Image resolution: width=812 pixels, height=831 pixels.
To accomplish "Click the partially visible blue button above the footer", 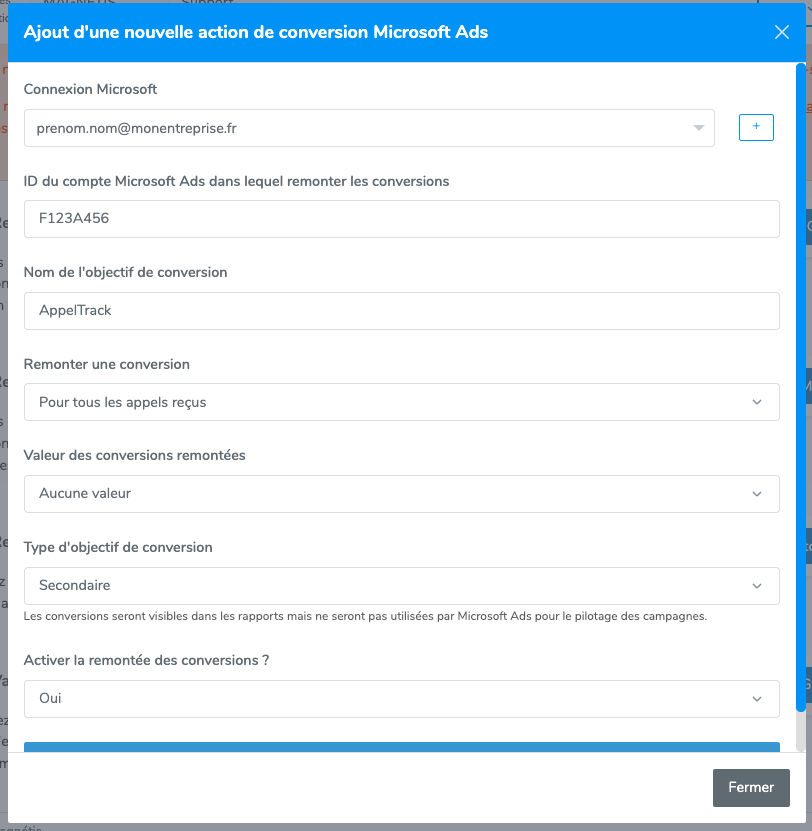I will tap(401, 746).
